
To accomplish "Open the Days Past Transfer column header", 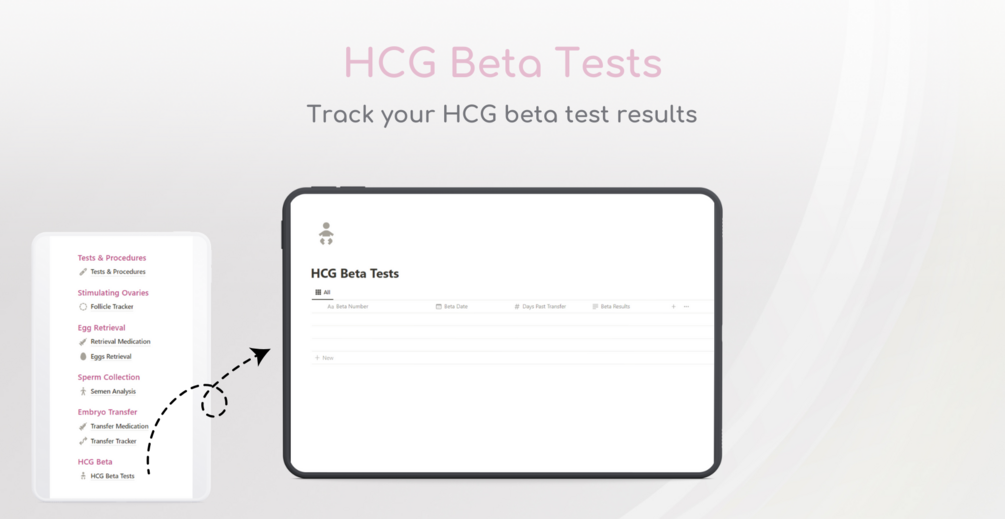I will pyautogui.click(x=540, y=306).
